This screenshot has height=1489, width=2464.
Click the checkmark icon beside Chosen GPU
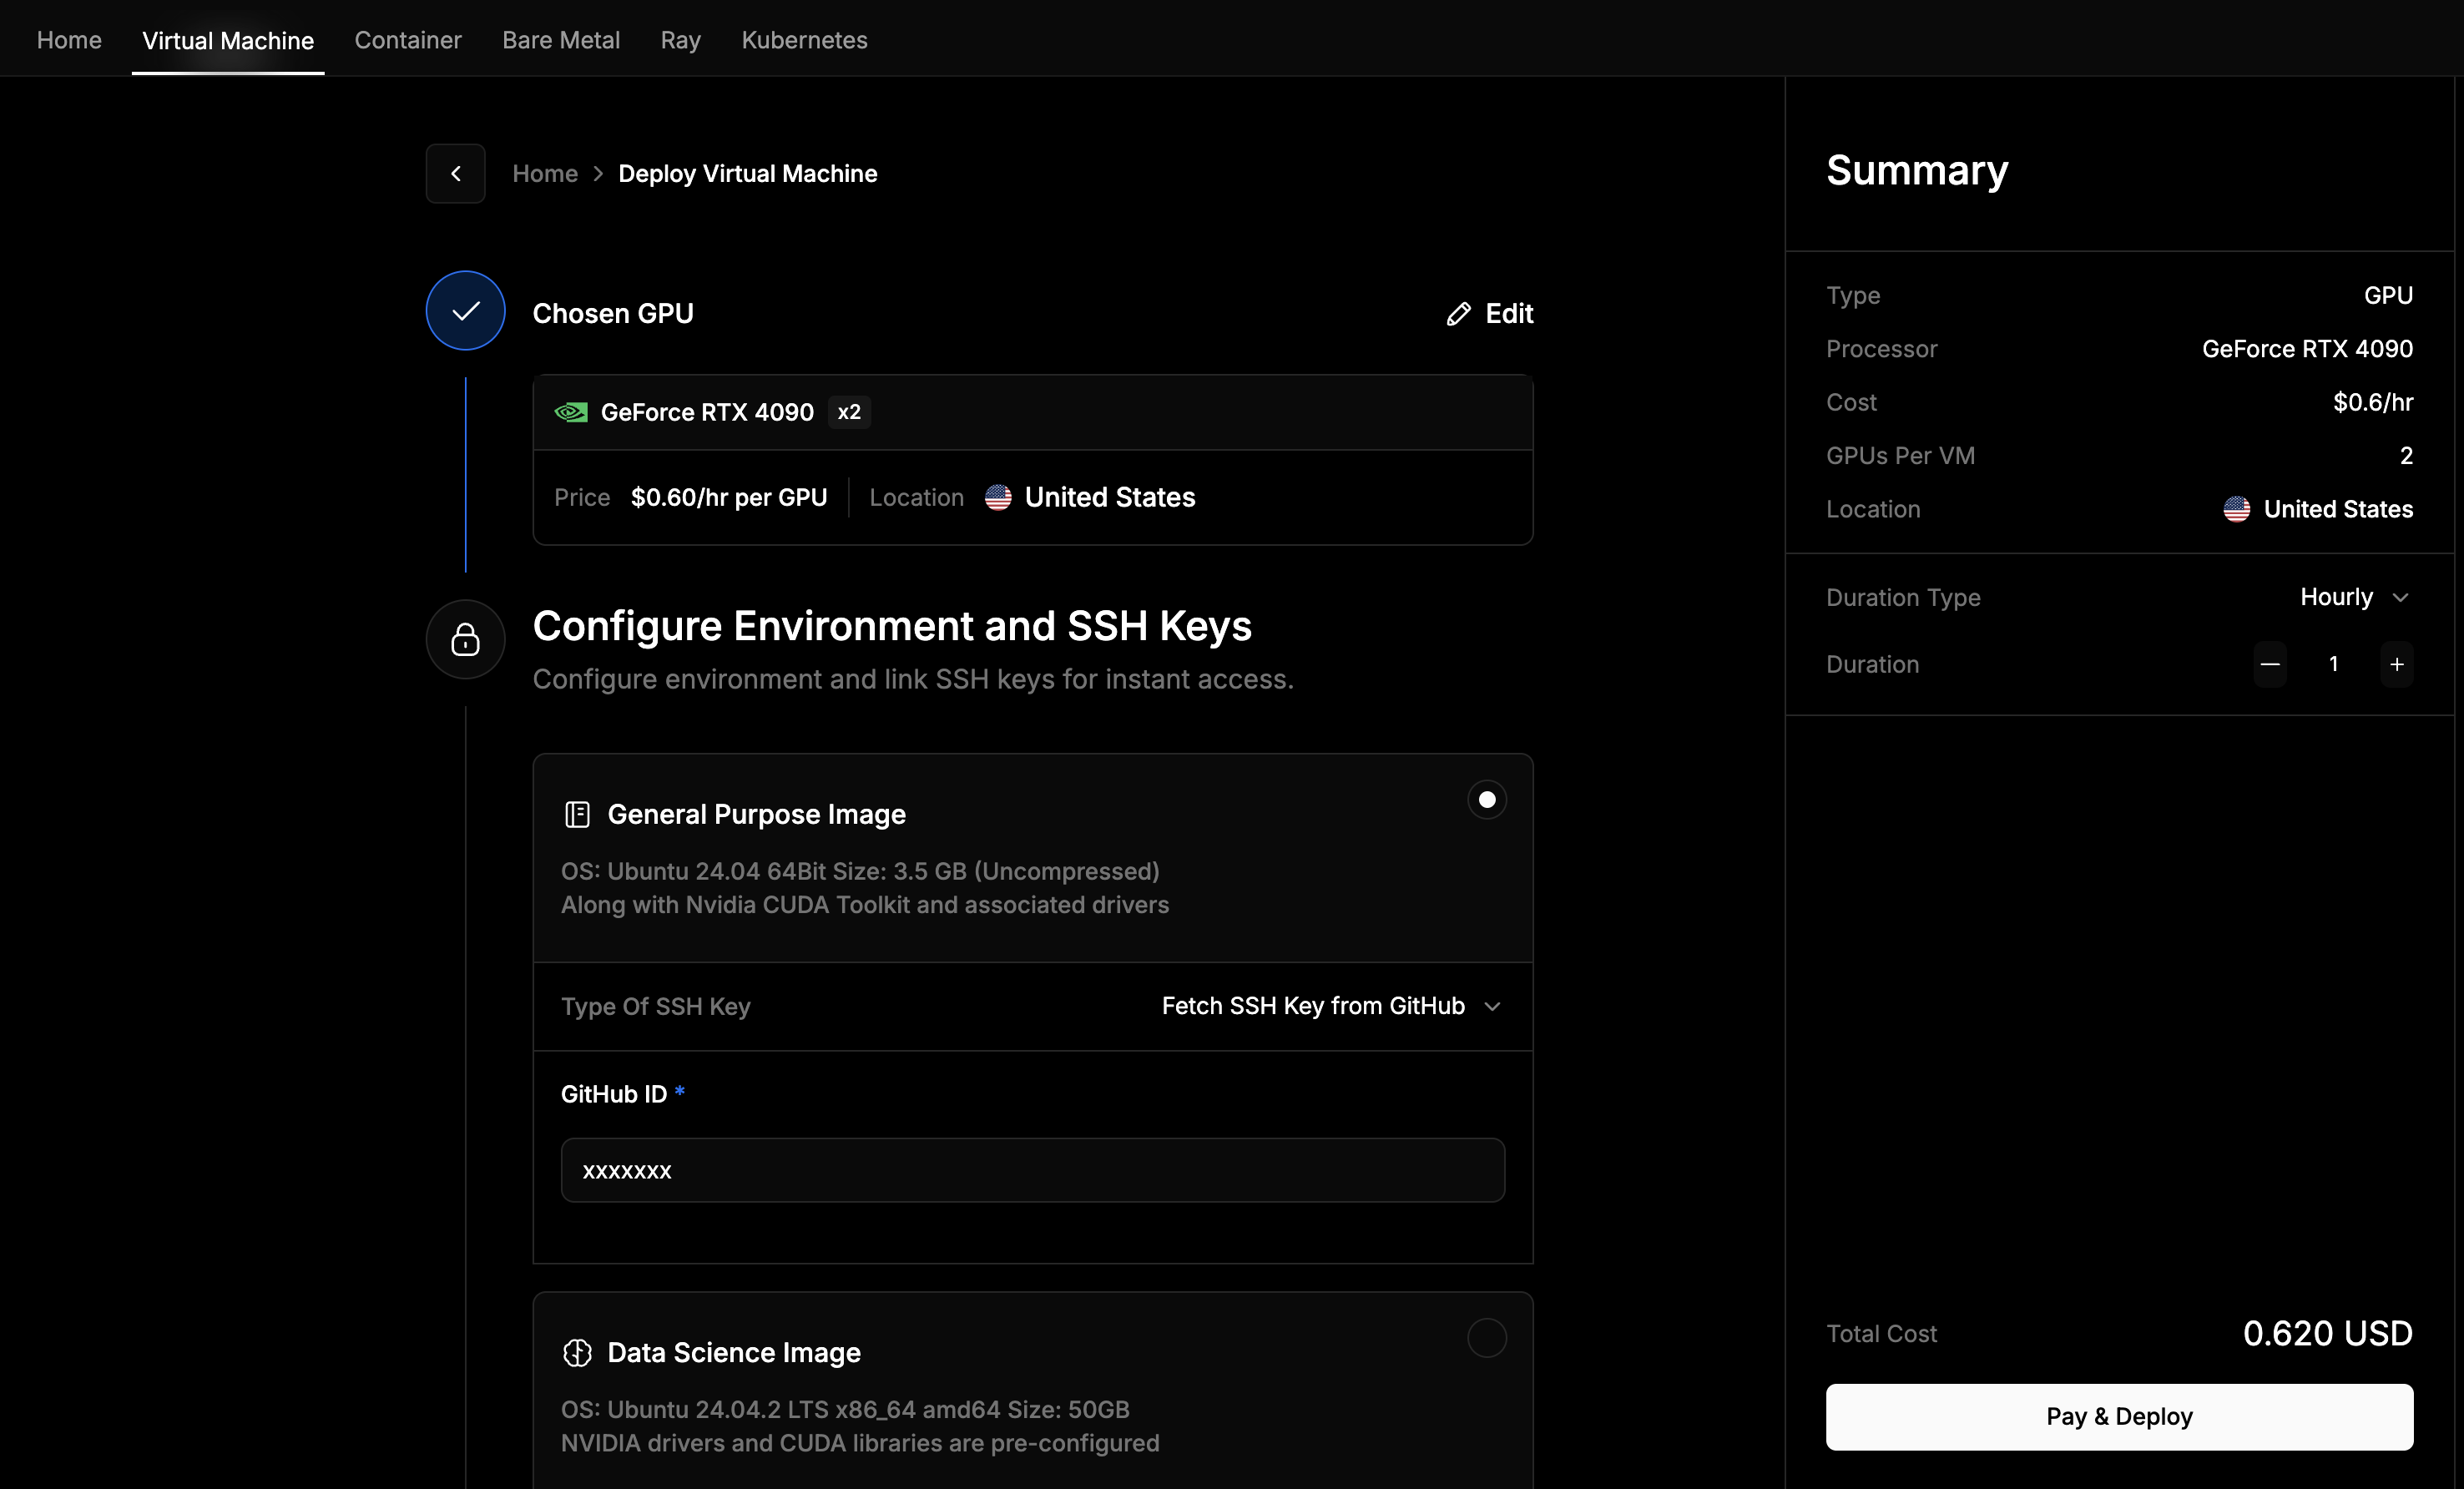[x=464, y=311]
